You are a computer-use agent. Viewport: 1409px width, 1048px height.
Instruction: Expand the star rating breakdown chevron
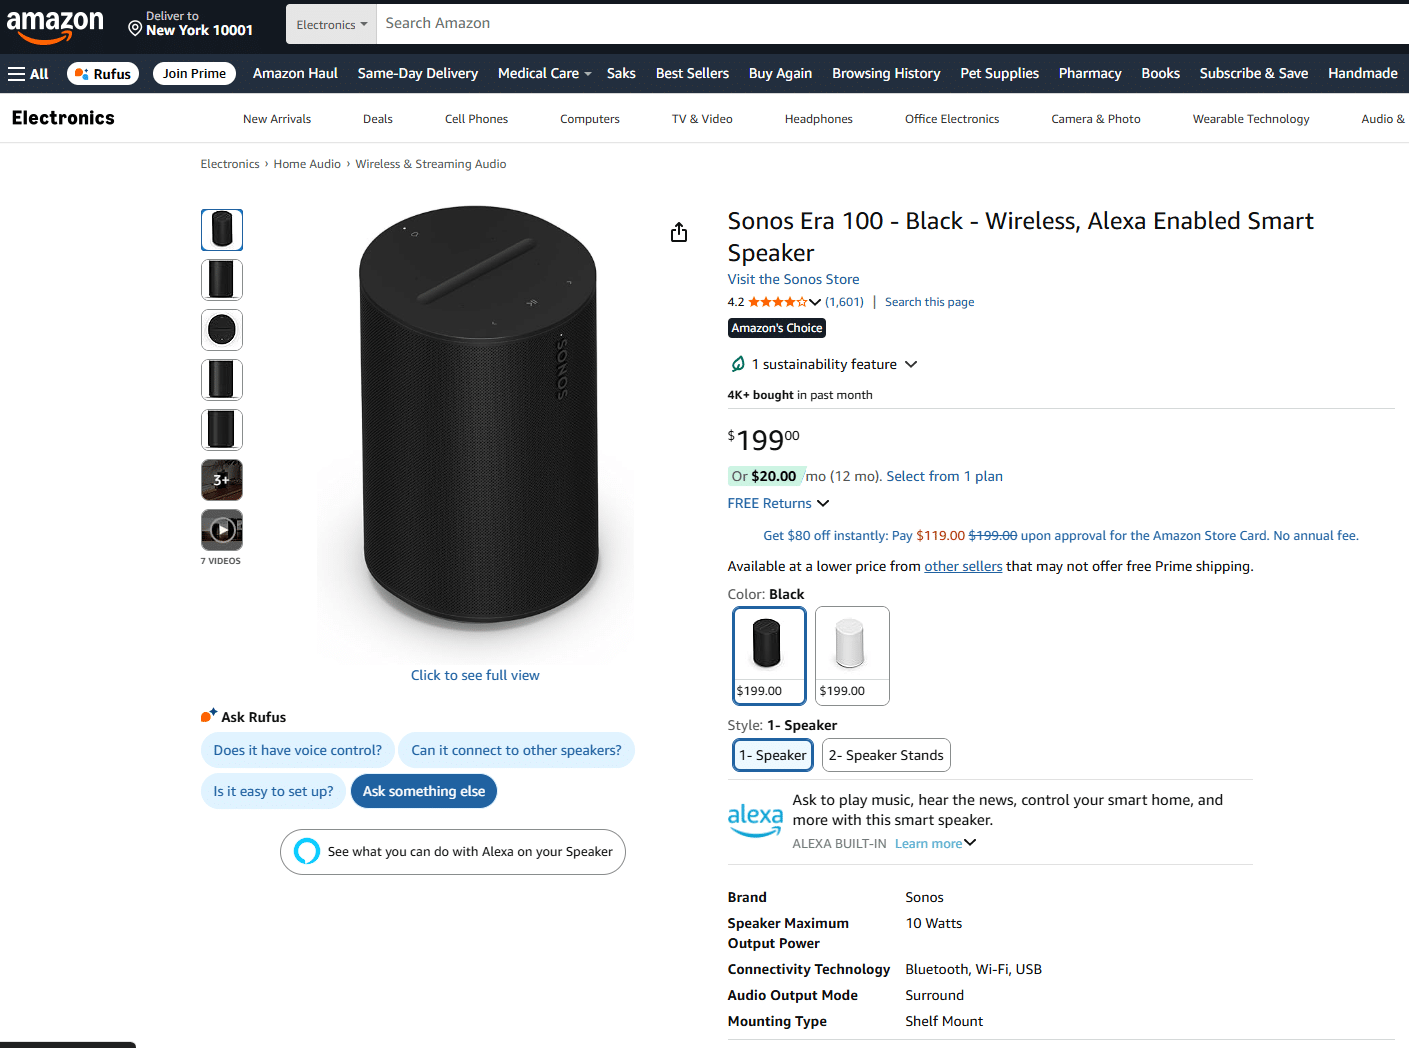click(815, 302)
